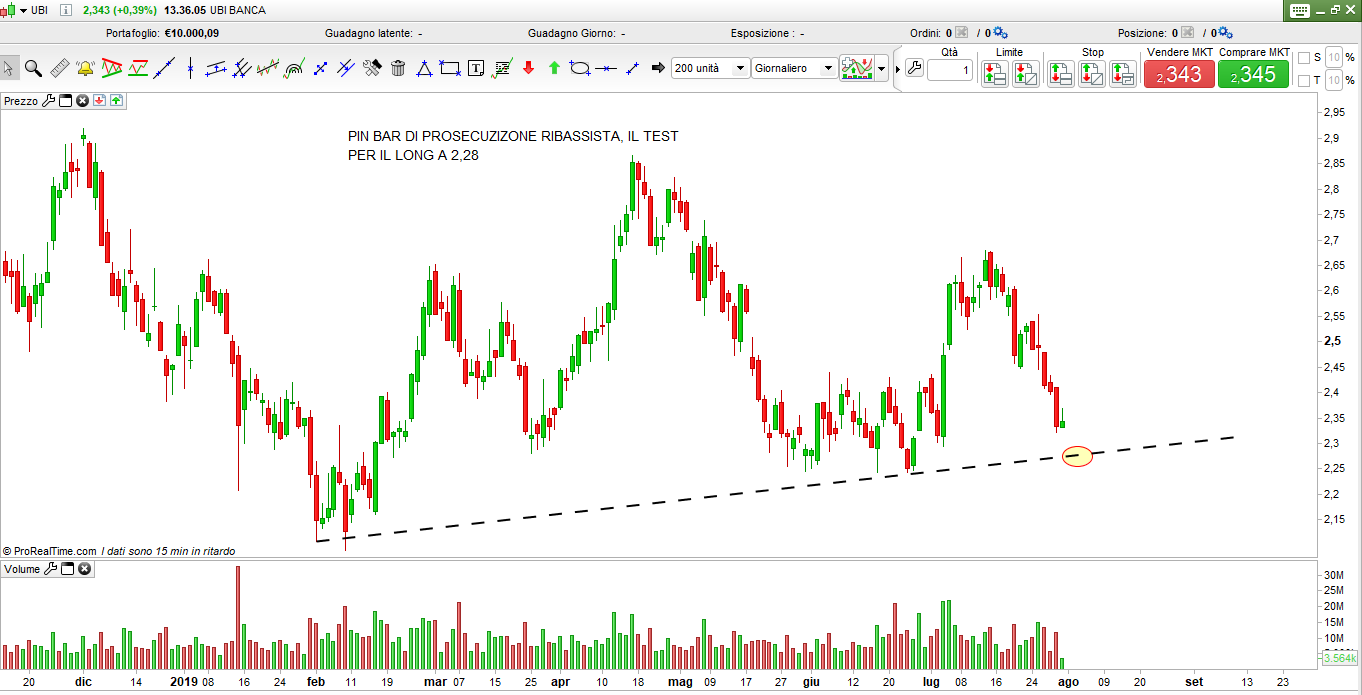Viewport: 1362px width, 695px height.
Task: Open Prezzo panel wrench settings
Action: [x=48, y=101]
